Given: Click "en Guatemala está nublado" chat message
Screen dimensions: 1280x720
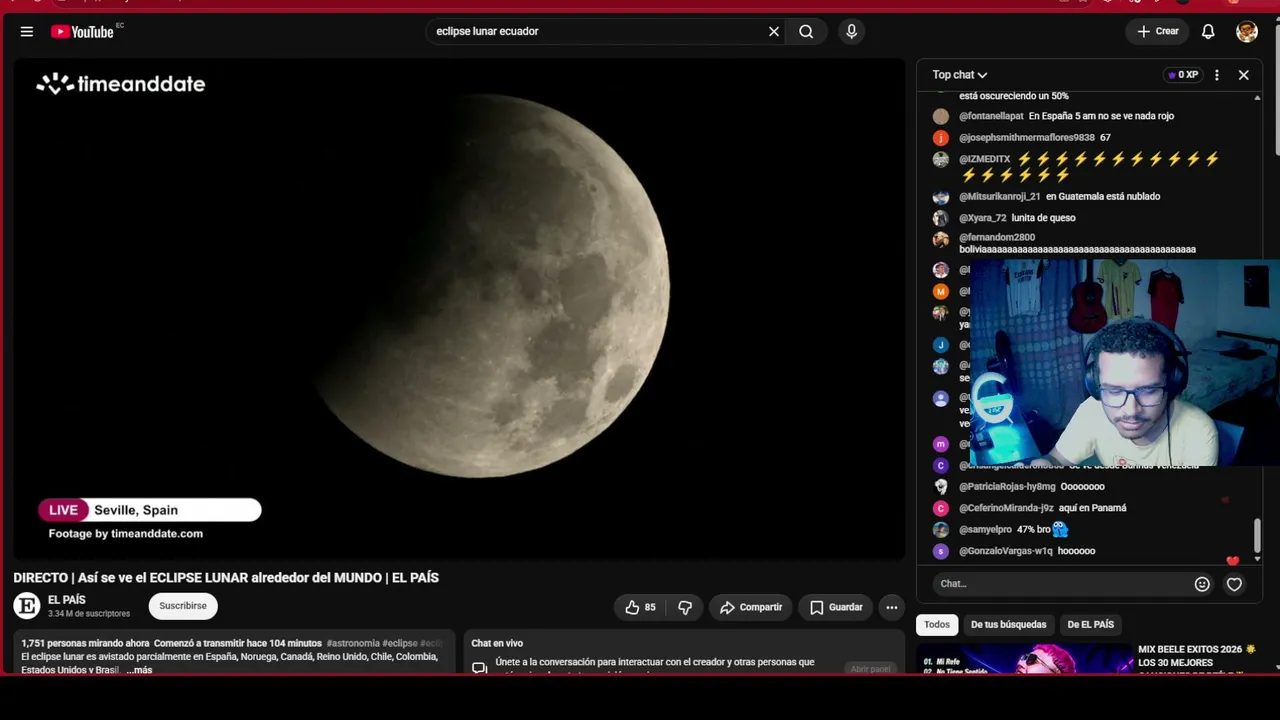Looking at the screenshot, I should [1103, 197].
